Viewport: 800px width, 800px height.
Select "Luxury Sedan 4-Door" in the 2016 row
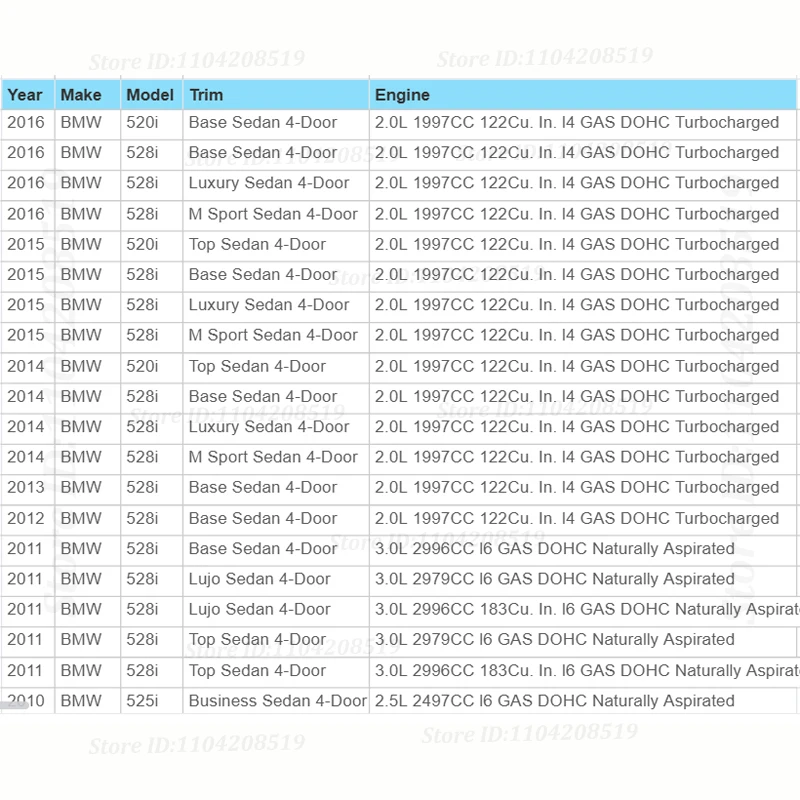pyautogui.click(x=269, y=183)
